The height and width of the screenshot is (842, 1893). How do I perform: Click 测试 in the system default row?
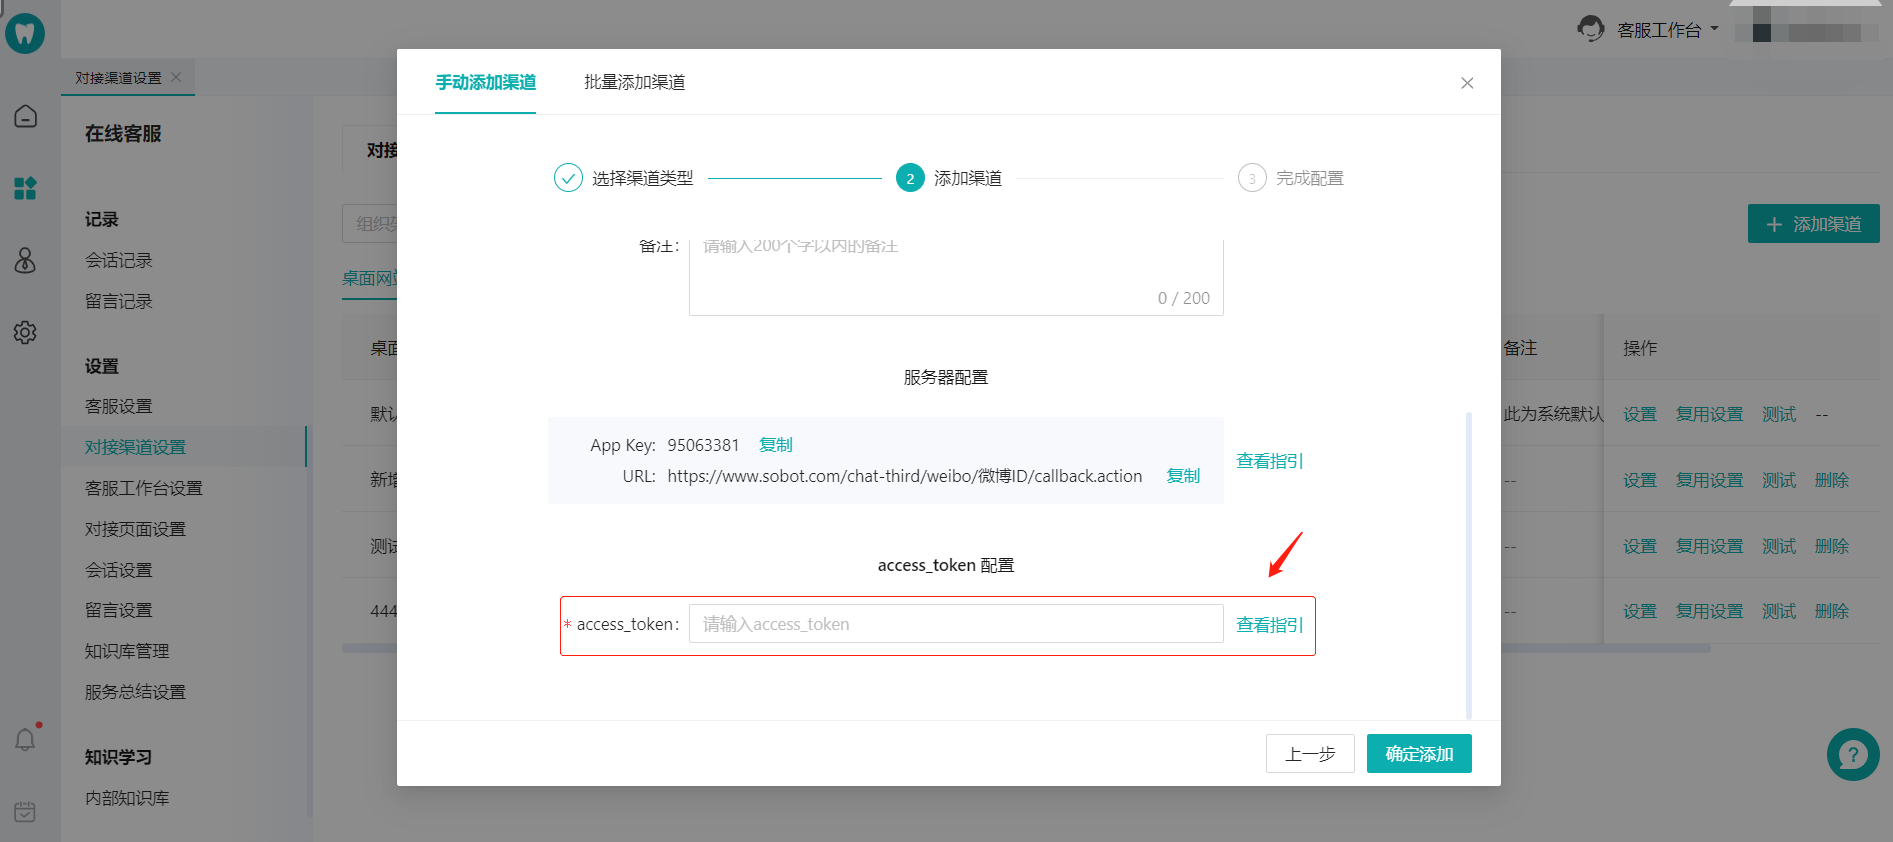(1779, 414)
